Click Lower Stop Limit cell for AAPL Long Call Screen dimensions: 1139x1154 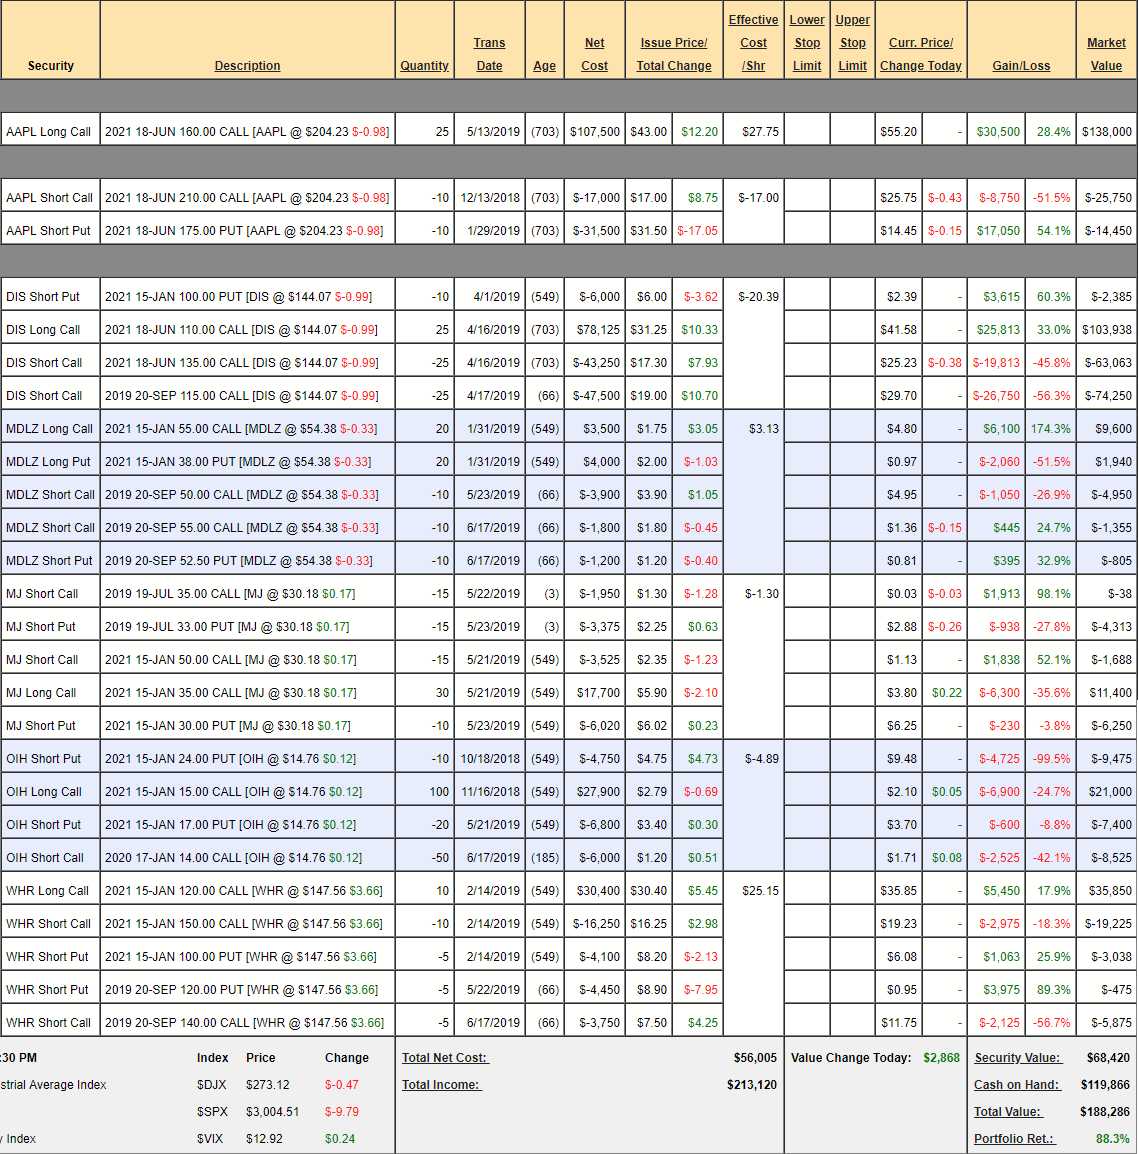(807, 132)
